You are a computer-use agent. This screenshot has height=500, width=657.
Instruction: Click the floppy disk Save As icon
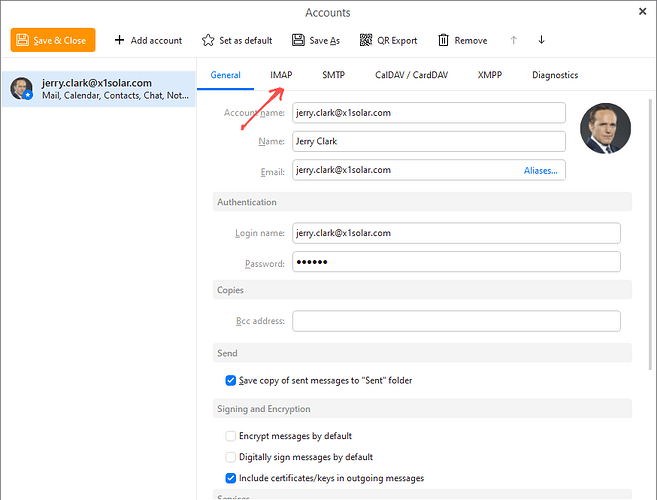tap(298, 40)
